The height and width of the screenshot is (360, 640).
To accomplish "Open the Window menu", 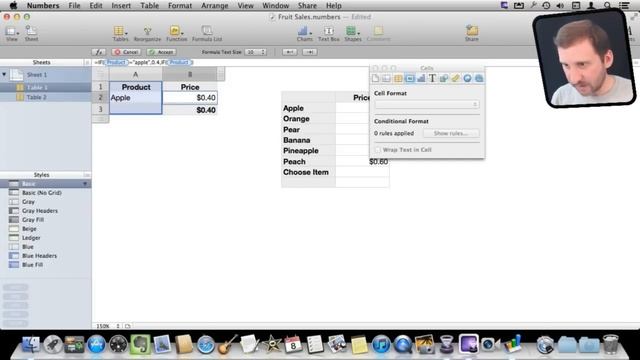I will click(276, 6).
